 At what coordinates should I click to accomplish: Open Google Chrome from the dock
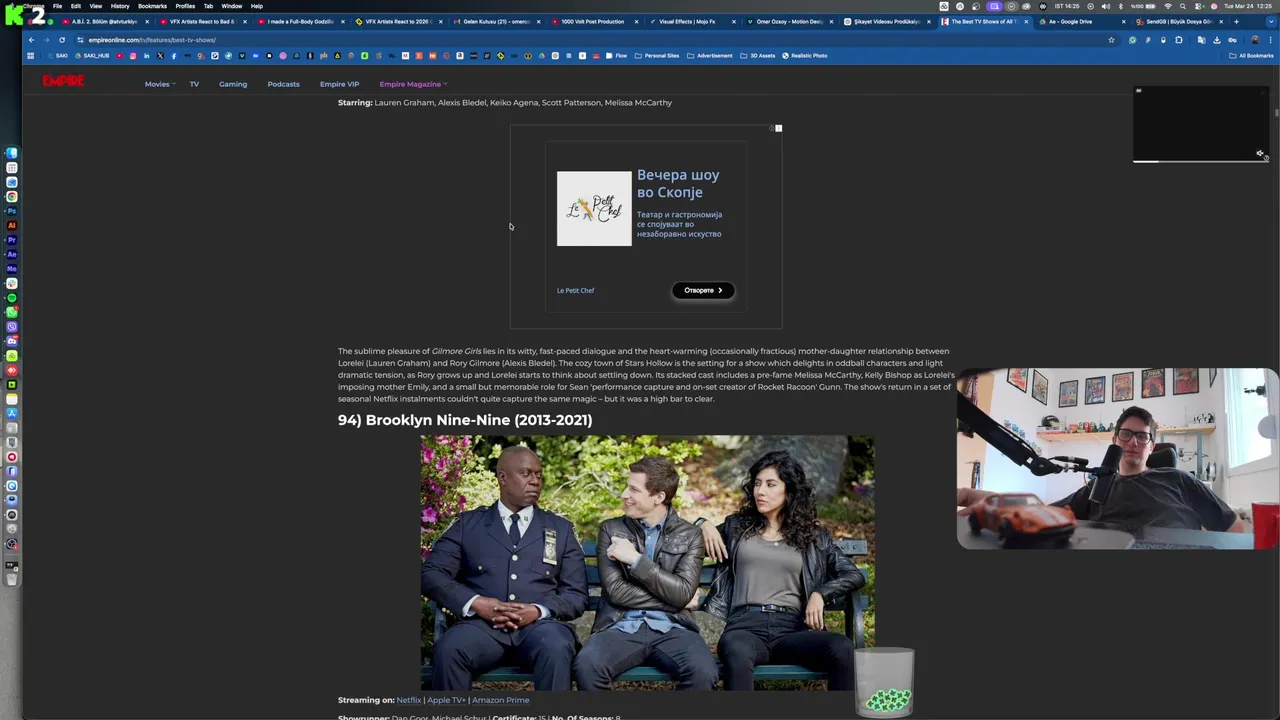click(12, 196)
